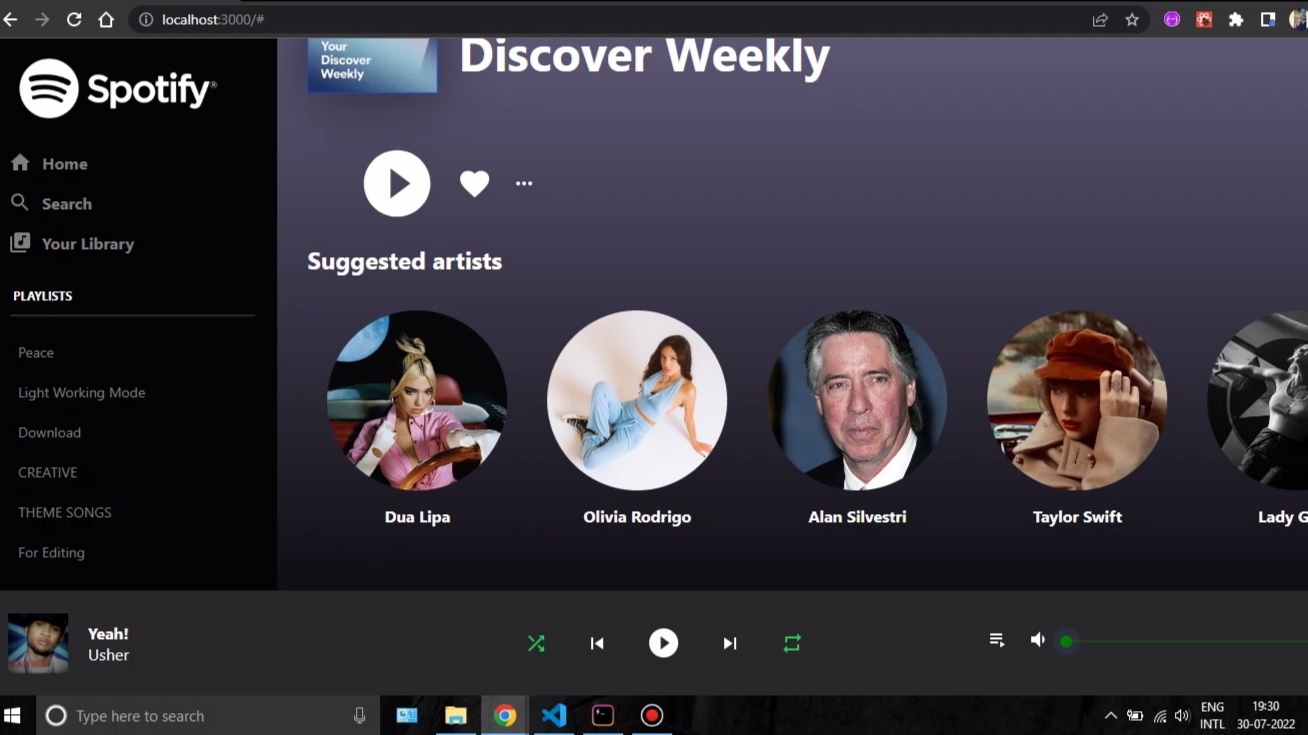Toggle repeat in the player bar
Viewport: 1308px width, 735px height.
[792, 644]
